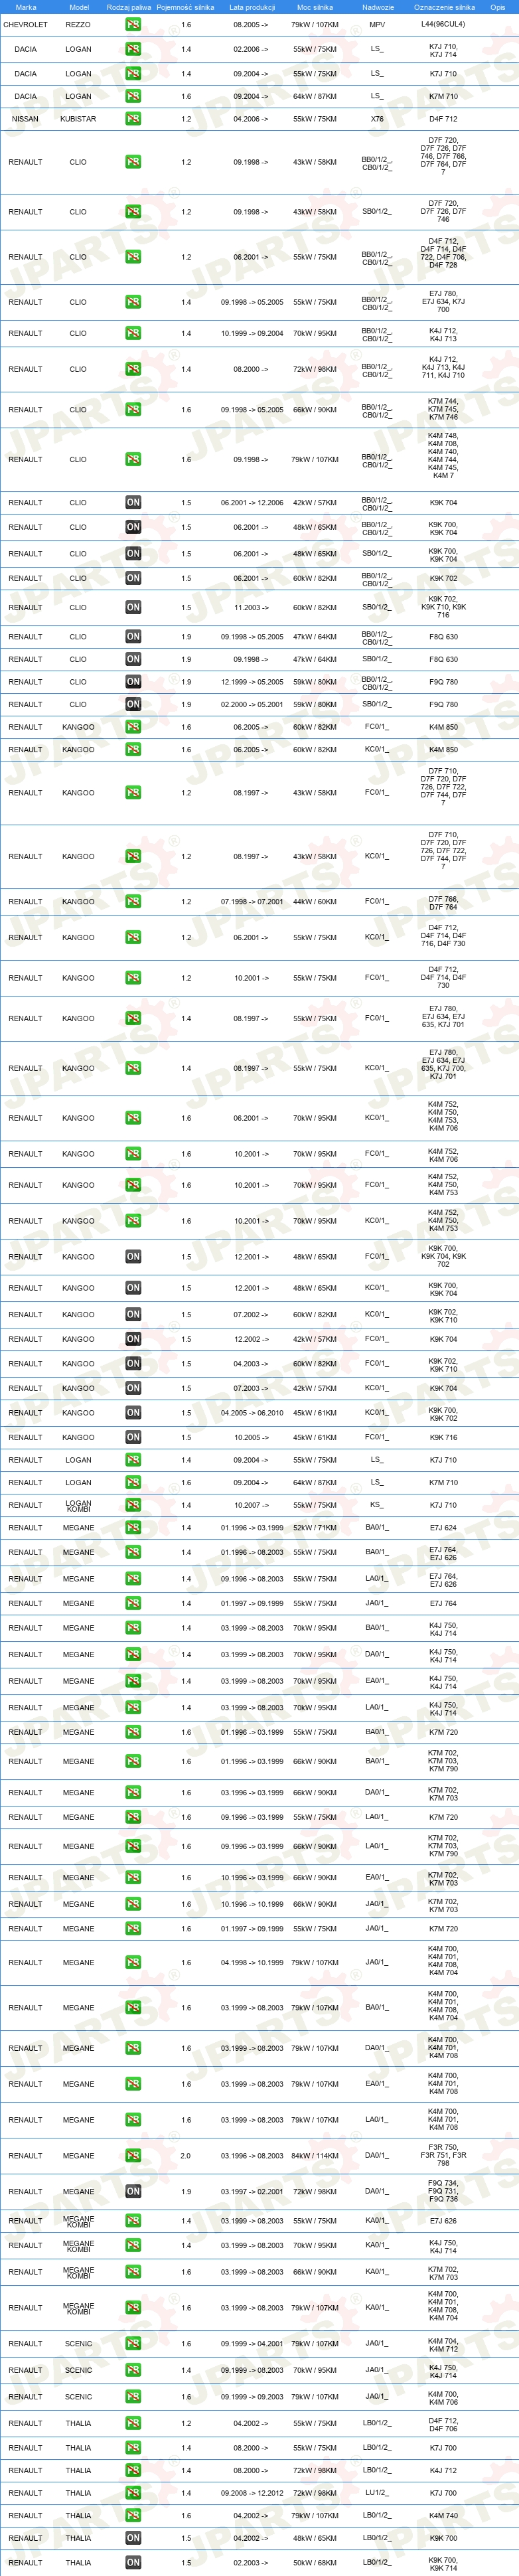This screenshot has width=519, height=2576.
Task: Click the petrol icon in Logan Kombi row
Action: 133,1505
